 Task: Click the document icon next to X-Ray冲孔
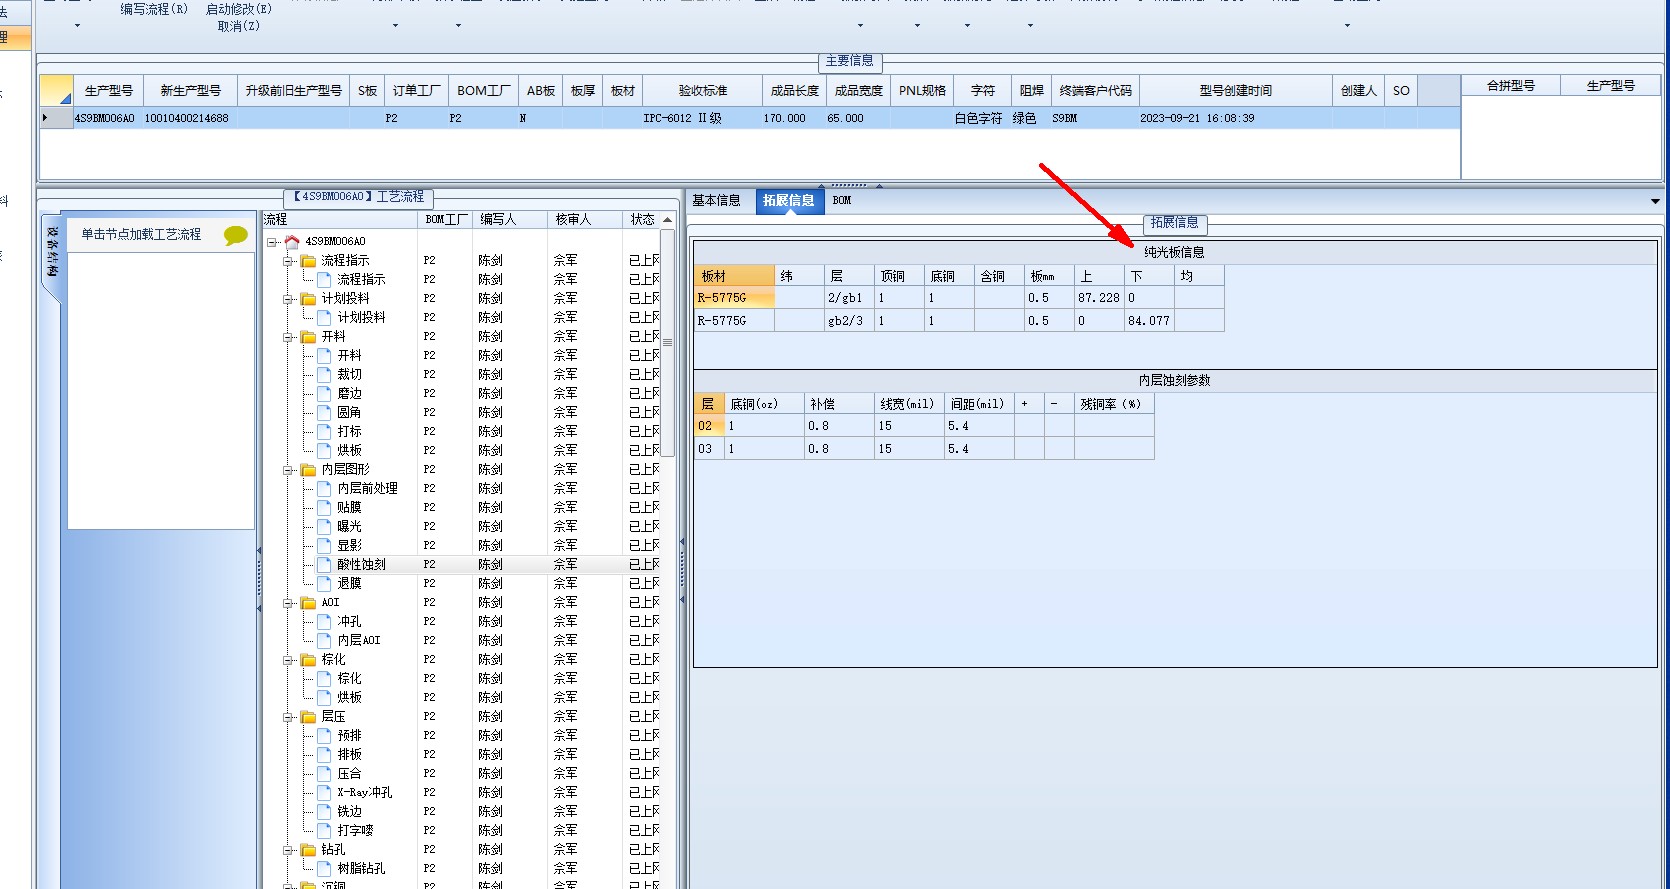point(324,792)
